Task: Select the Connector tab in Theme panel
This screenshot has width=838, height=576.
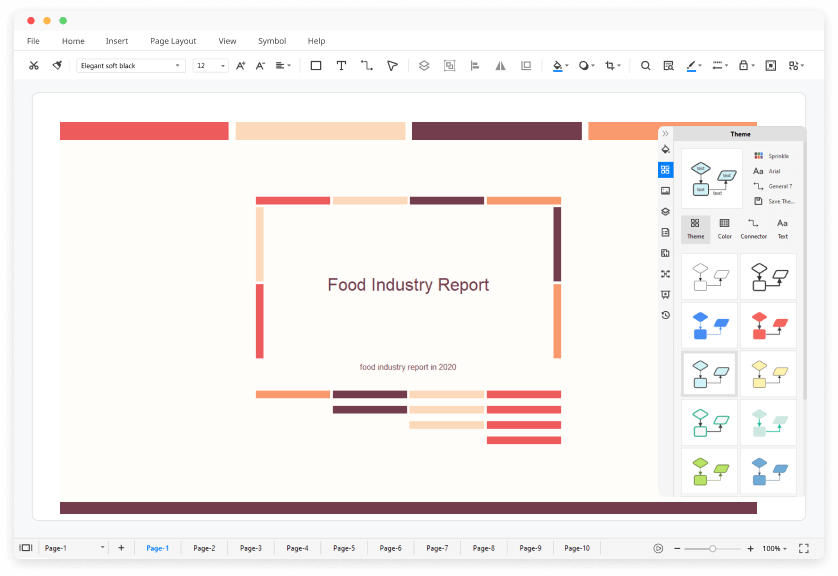Action: pos(754,229)
